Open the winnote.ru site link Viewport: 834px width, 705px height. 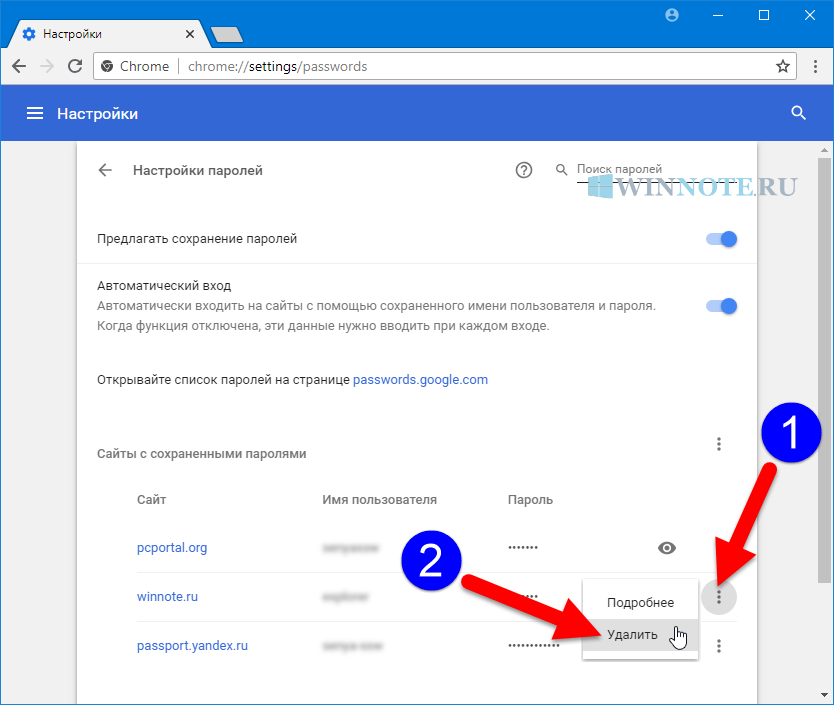(167, 596)
